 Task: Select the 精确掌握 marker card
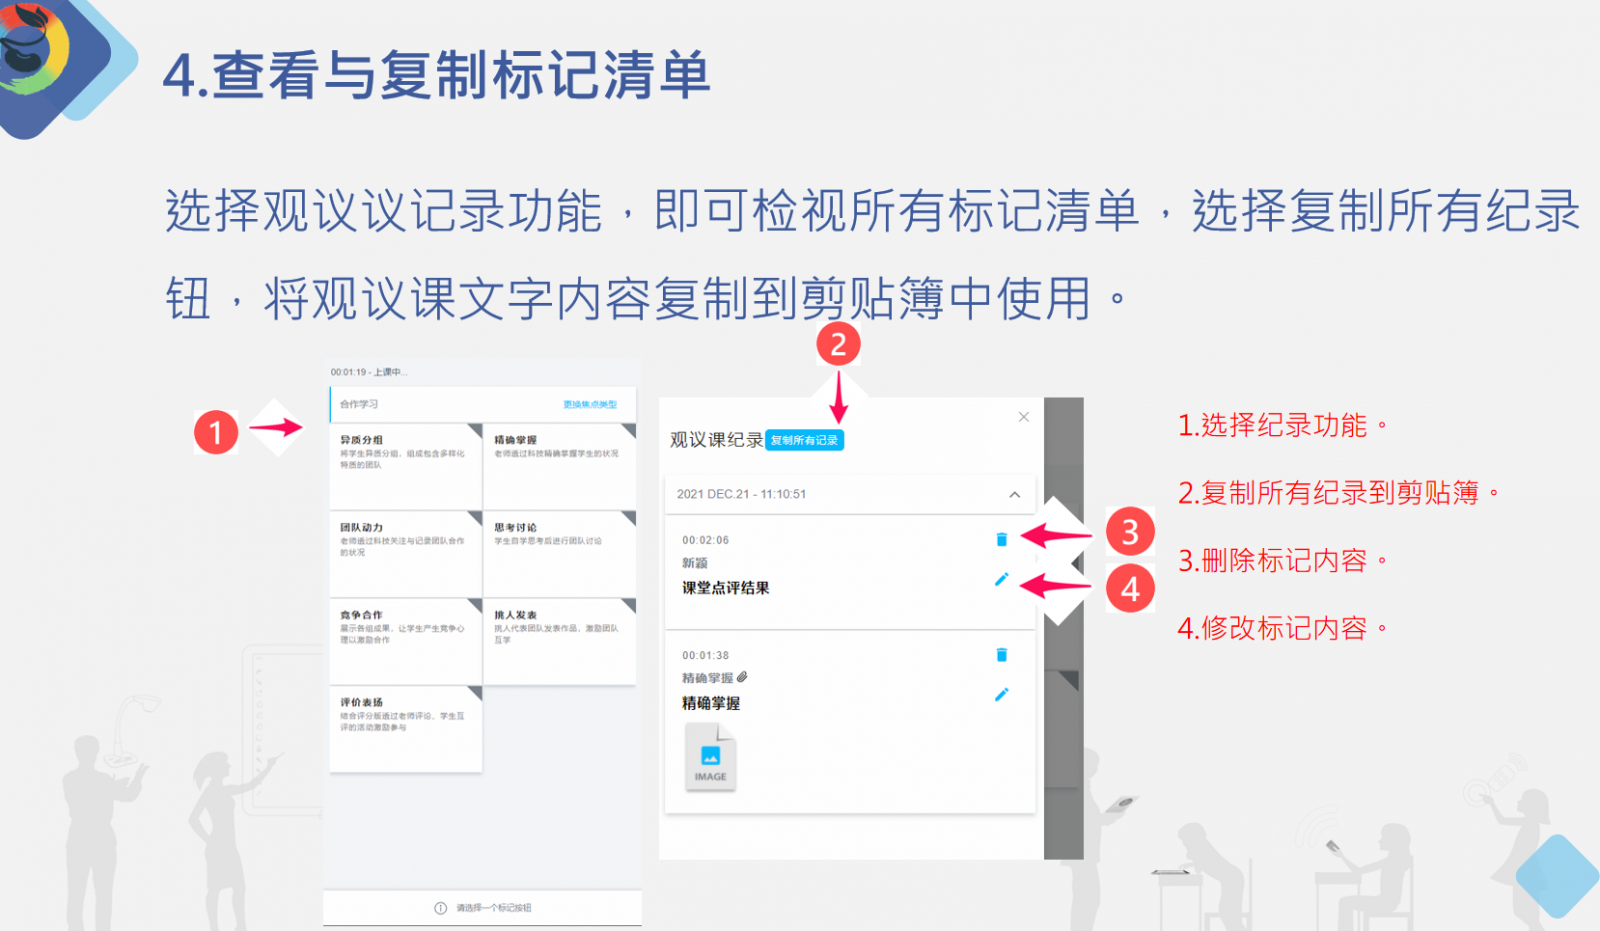(559, 465)
